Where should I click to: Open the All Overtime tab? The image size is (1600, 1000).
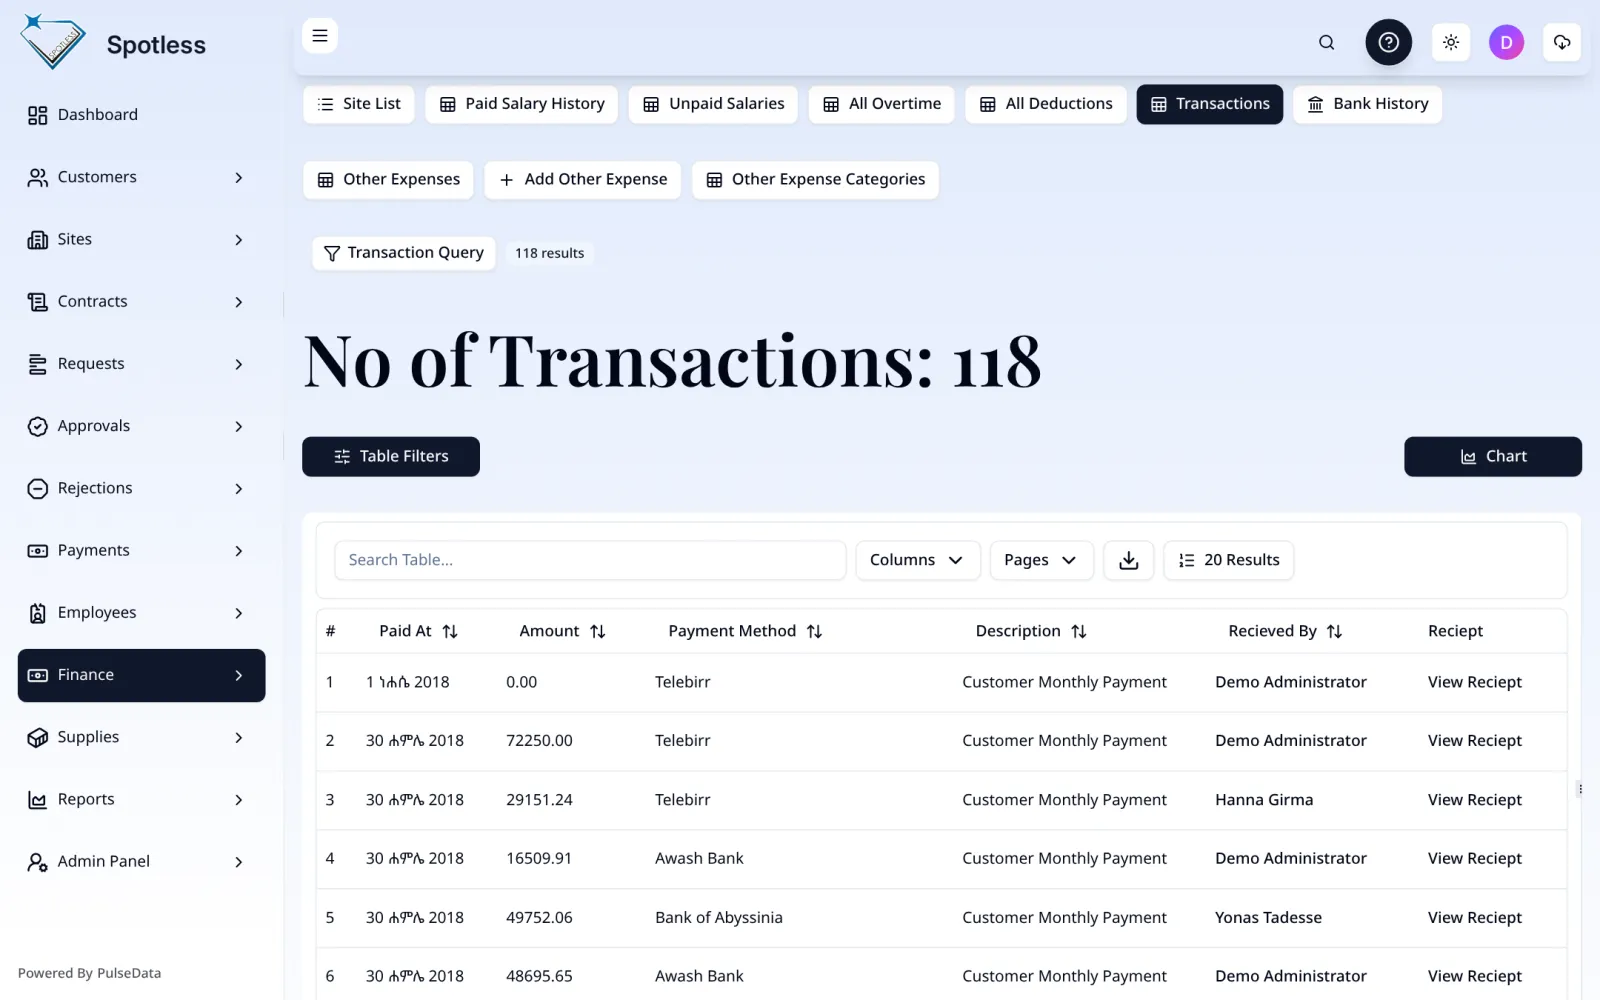(881, 104)
